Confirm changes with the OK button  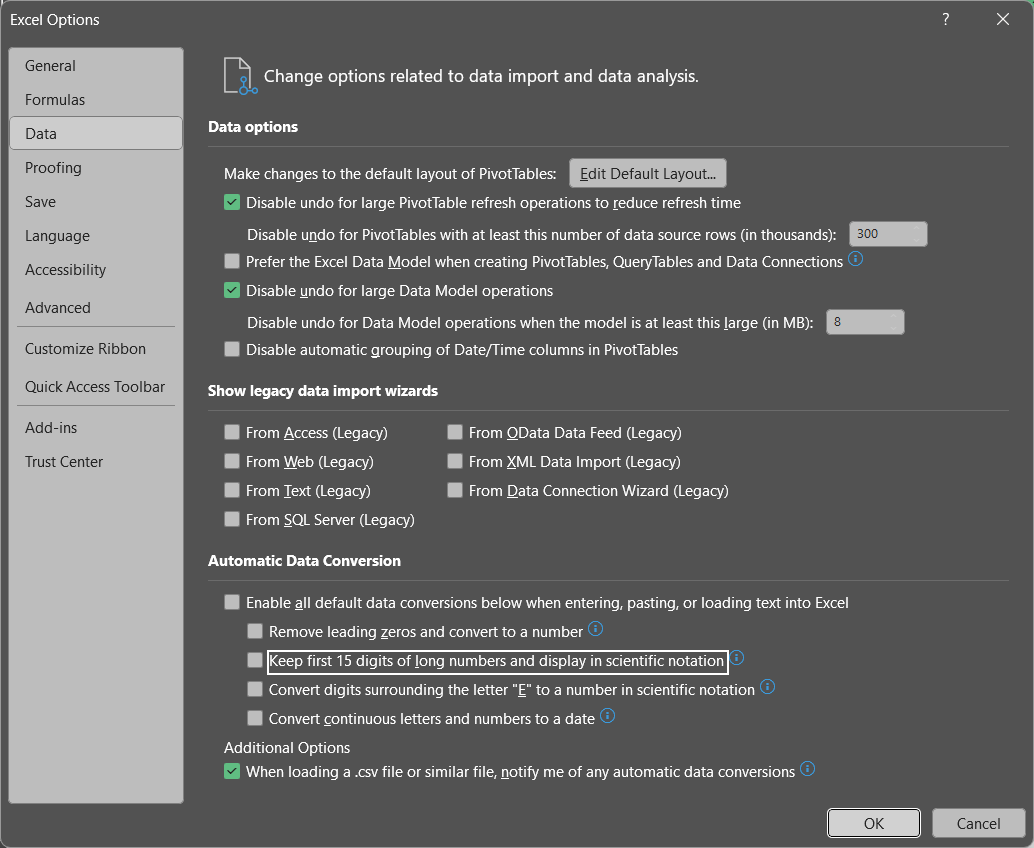pos(874,824)
